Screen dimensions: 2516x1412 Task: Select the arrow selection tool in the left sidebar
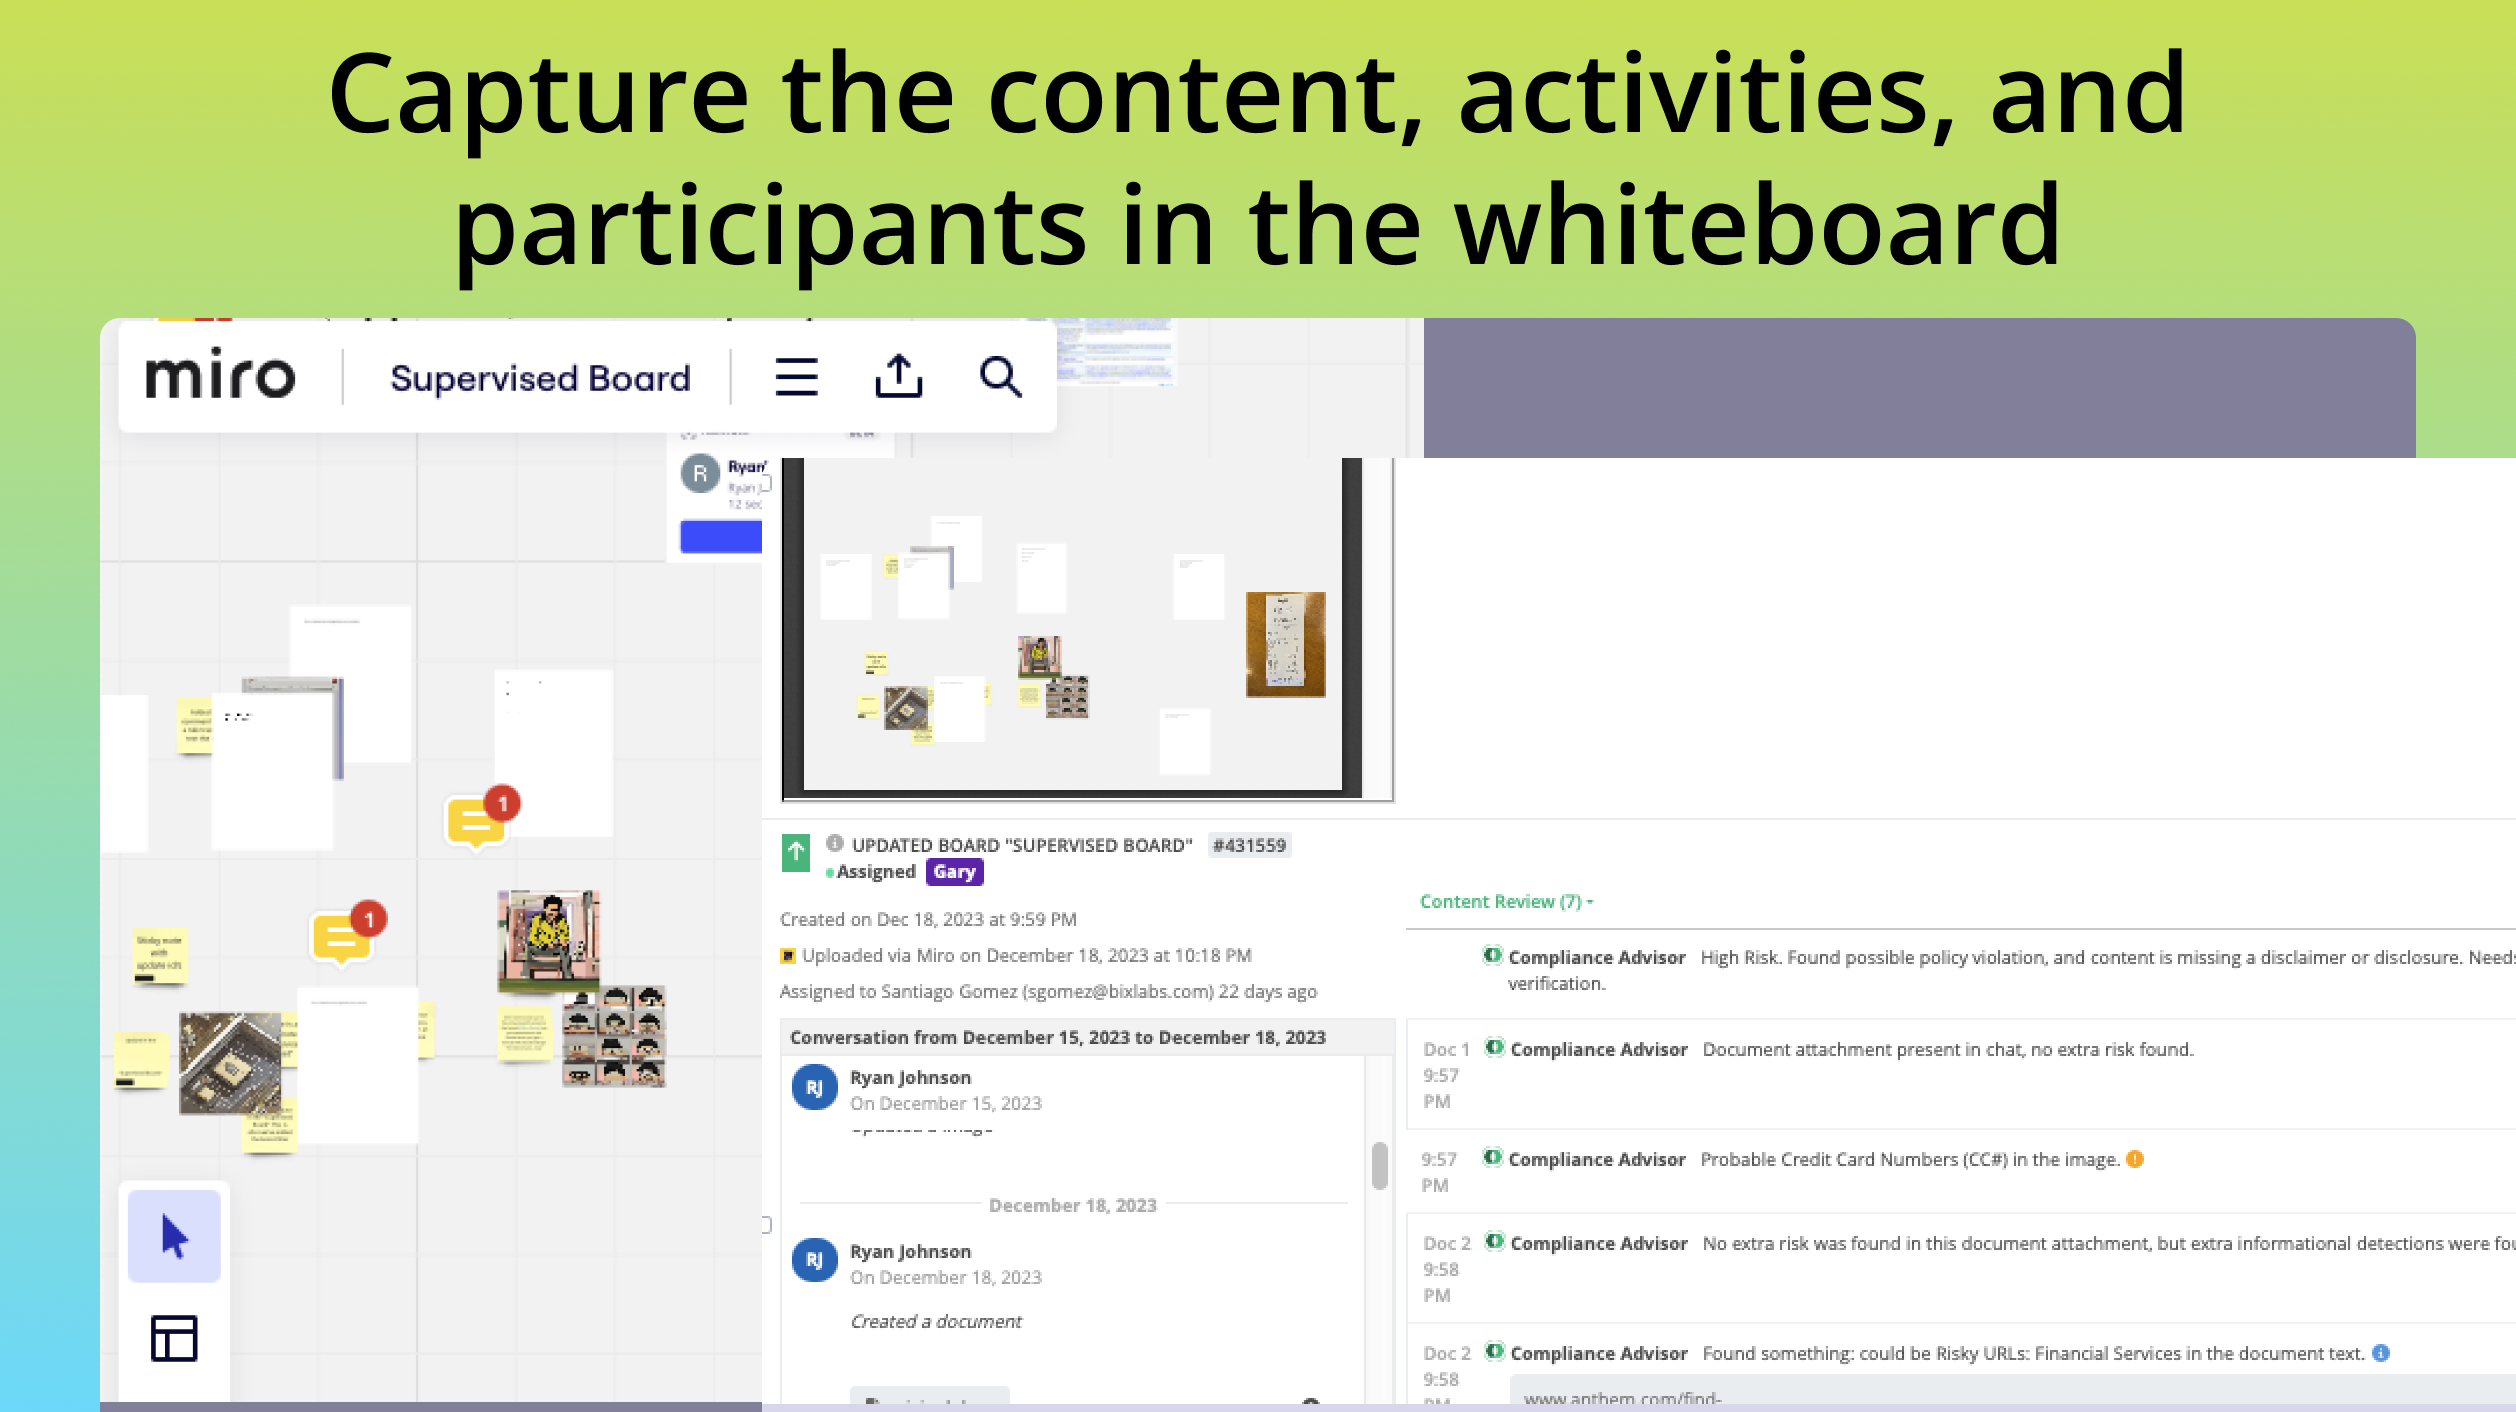point(172,1235)
